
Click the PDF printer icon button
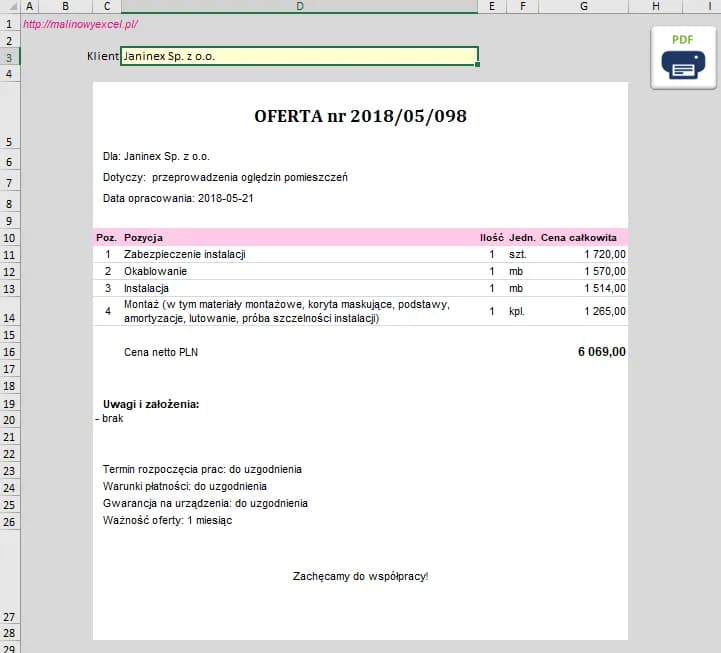(683, 57)
